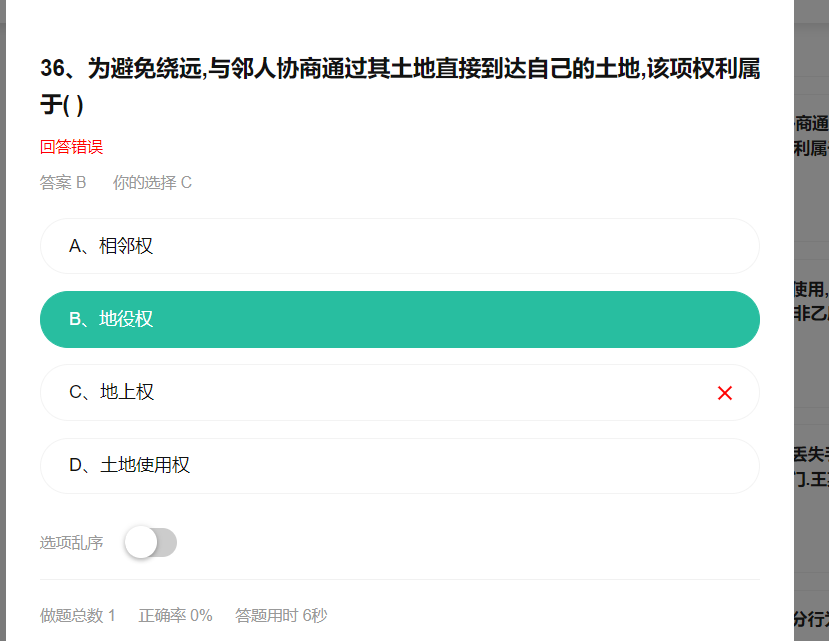Toggle the 选项乱序 switch
The height and width of the screenshot is (641, 829).
click(x=151, y=542)
